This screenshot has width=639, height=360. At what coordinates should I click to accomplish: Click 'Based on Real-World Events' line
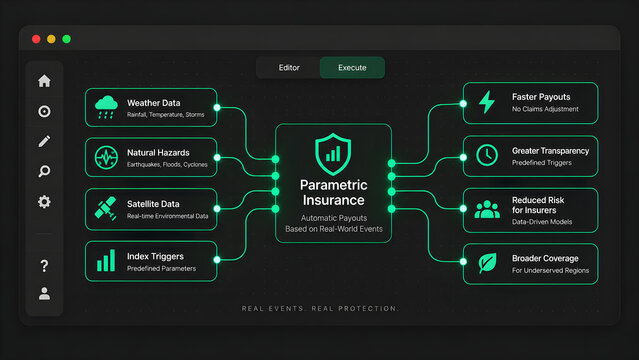pos(334,229)
